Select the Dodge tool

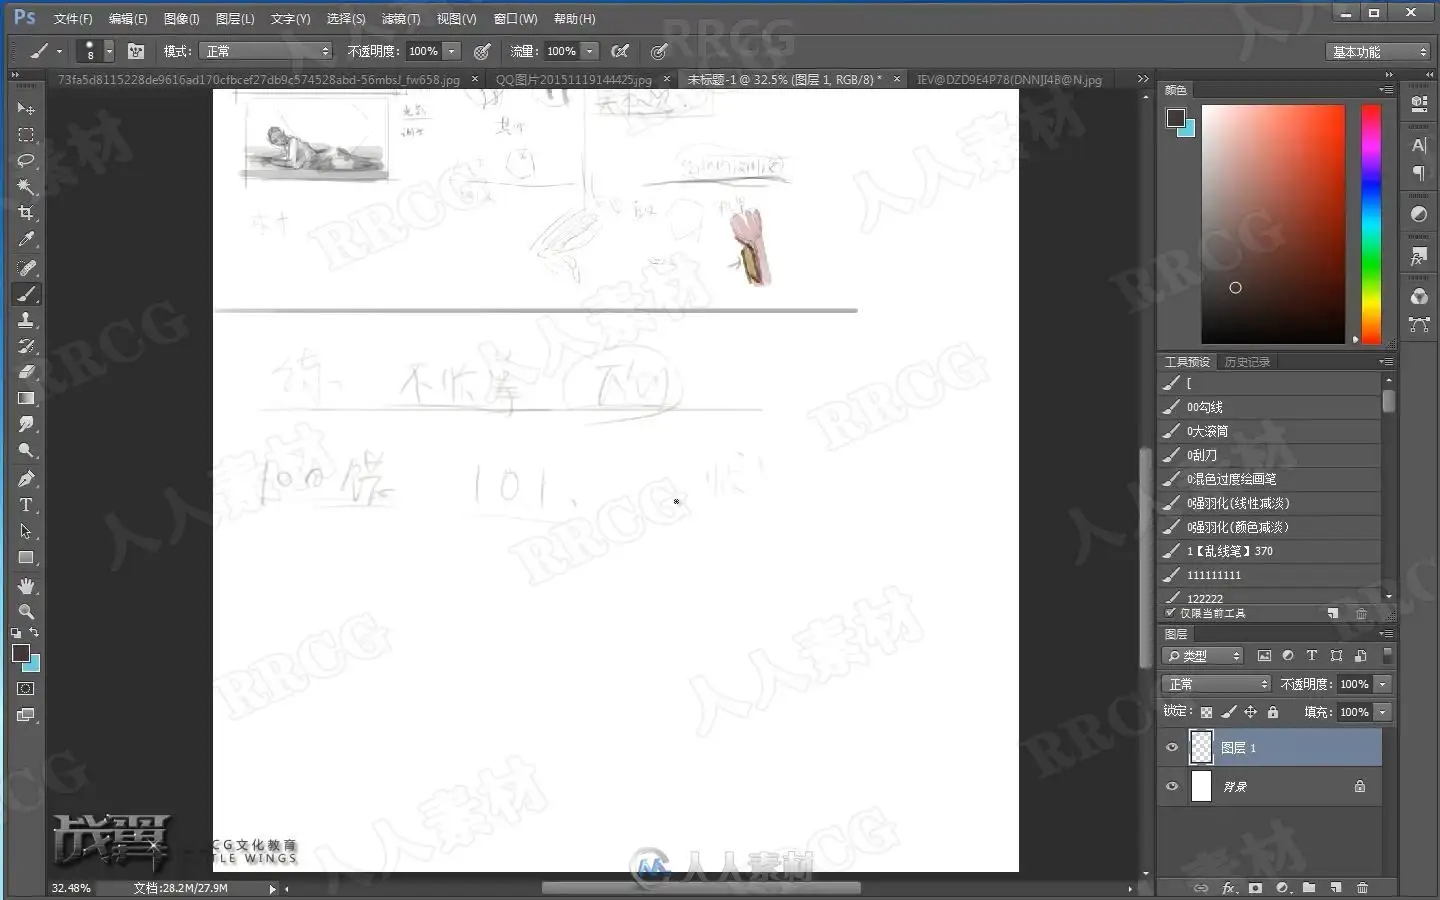click(x=26, y=450)
